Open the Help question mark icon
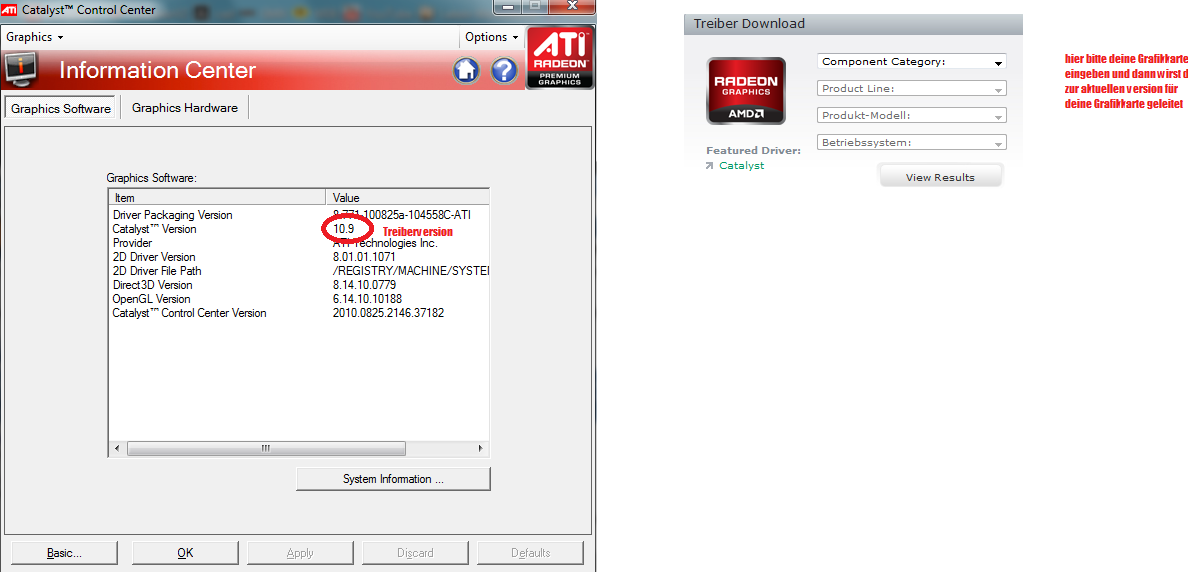 coord(505,70)
